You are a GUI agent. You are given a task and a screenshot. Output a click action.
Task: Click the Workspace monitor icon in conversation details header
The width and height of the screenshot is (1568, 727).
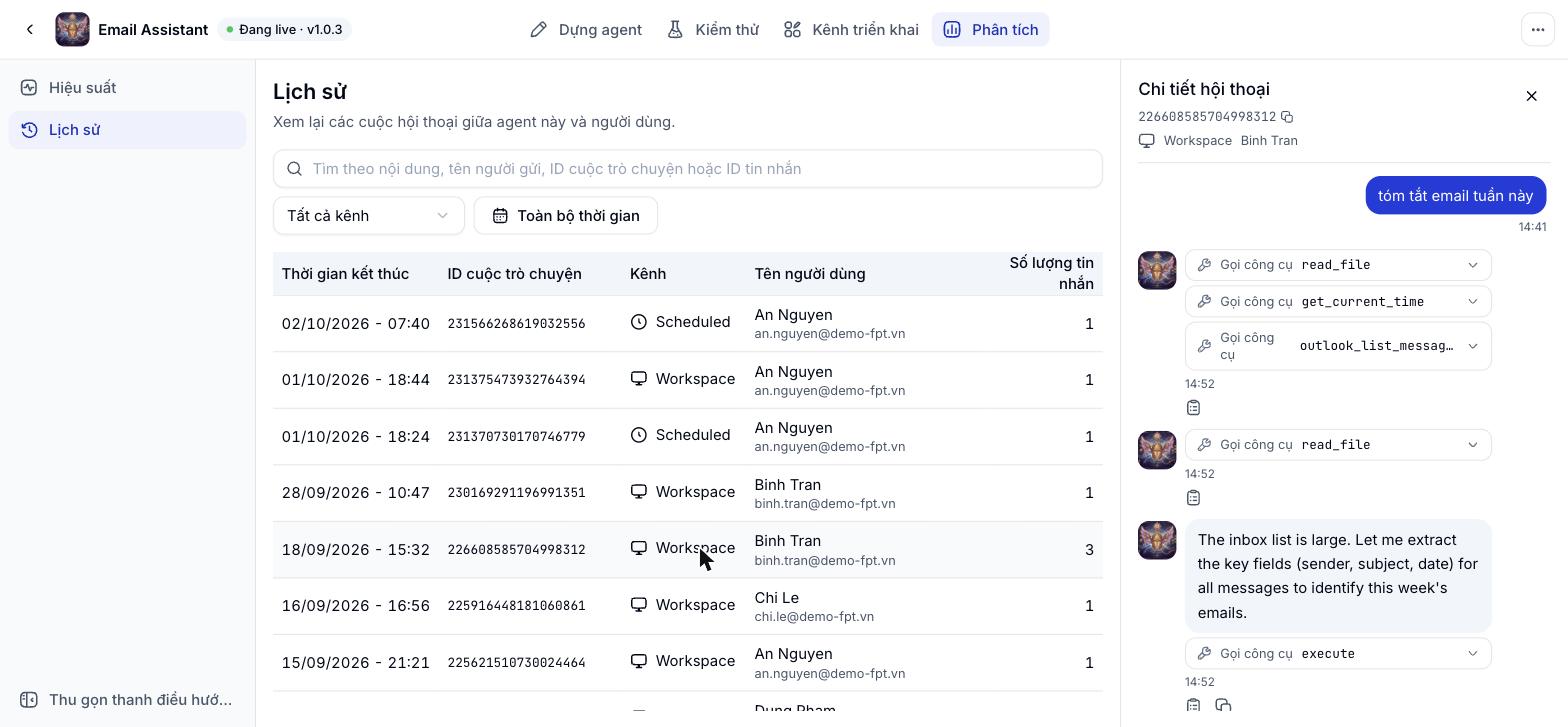[1147, 141]
